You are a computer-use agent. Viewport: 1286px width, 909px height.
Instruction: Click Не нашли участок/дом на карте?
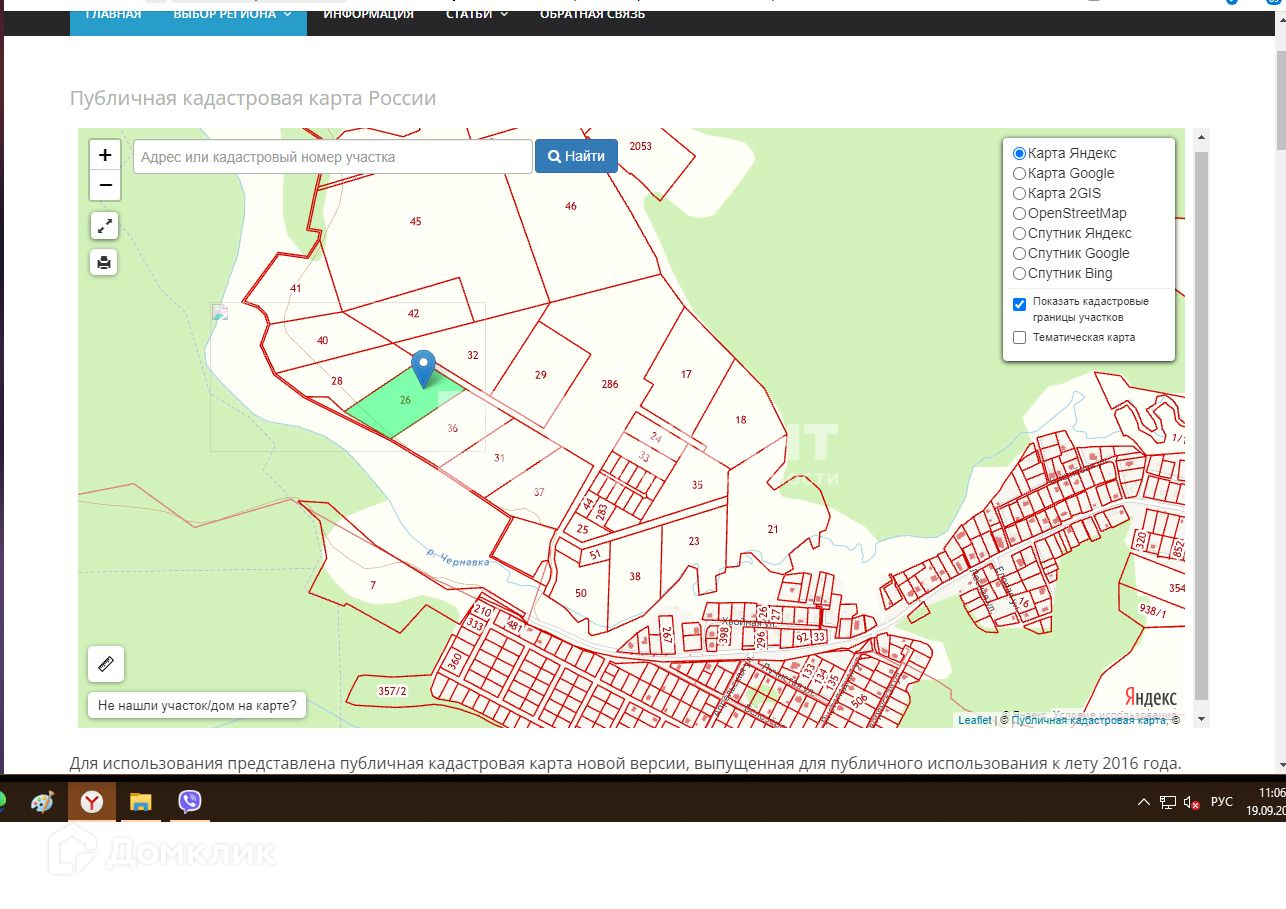pos(197,705)
